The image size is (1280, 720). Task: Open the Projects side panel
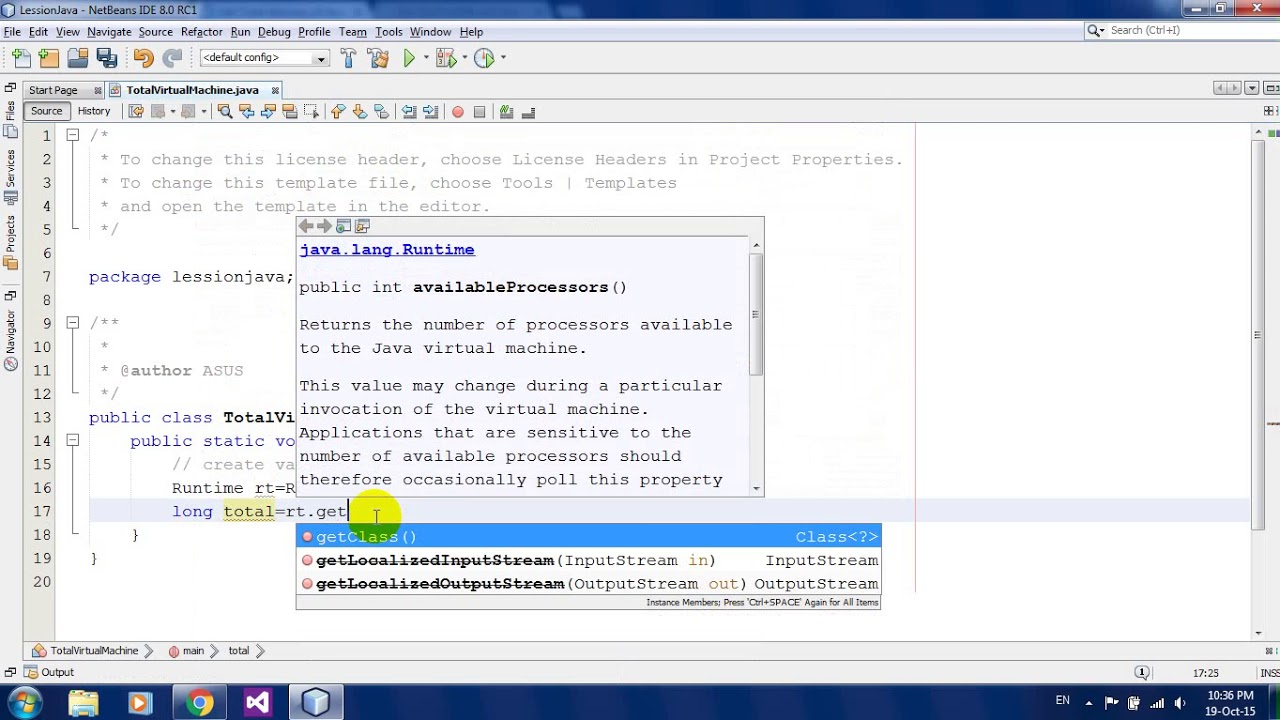pos(10,241)
